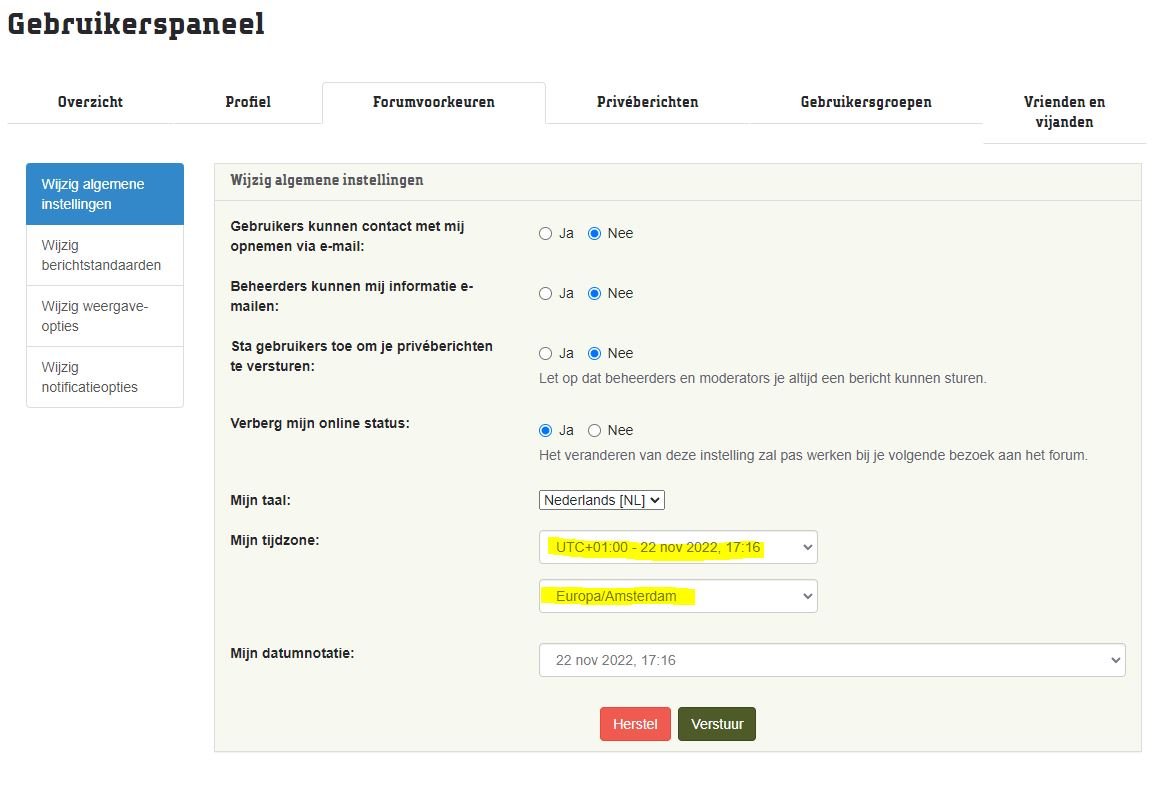Image resolution: width=1162 pixels, height=785 pixels.
Task: Select Nee for administrator information e-mails
Action: tap(594, 294)
